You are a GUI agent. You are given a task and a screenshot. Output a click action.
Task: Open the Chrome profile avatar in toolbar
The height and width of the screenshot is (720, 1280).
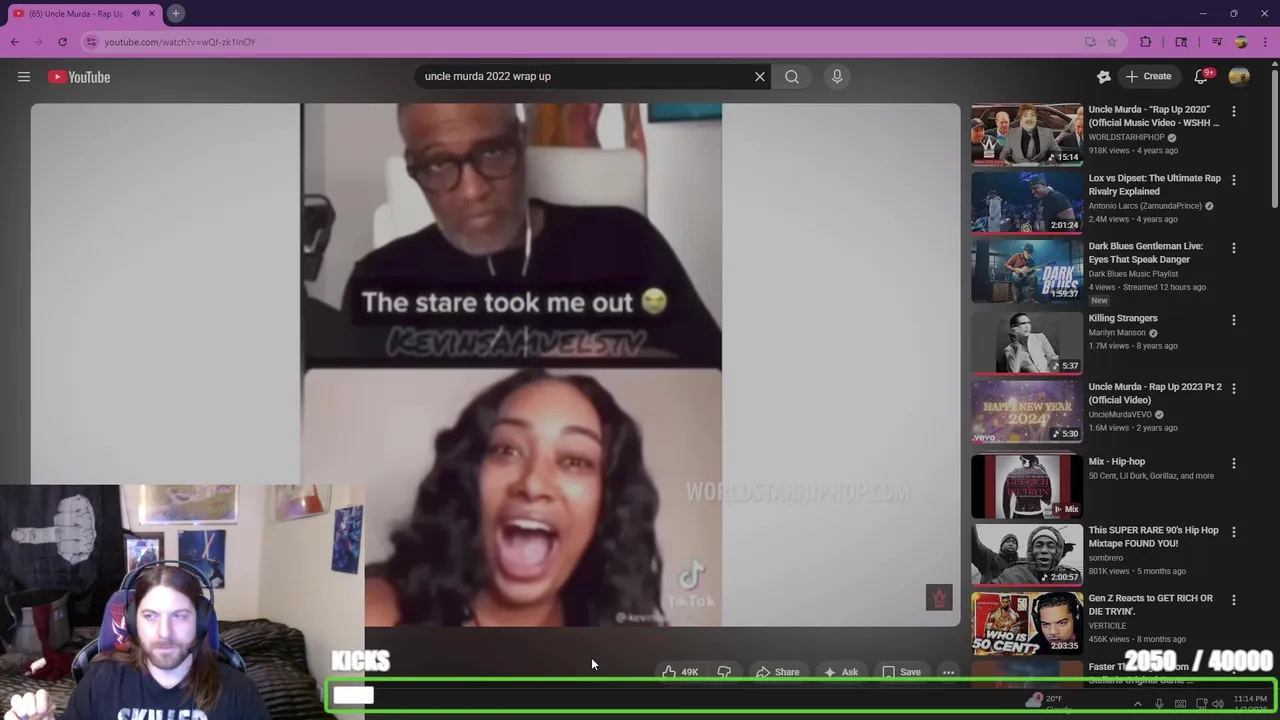(1241, 42)
